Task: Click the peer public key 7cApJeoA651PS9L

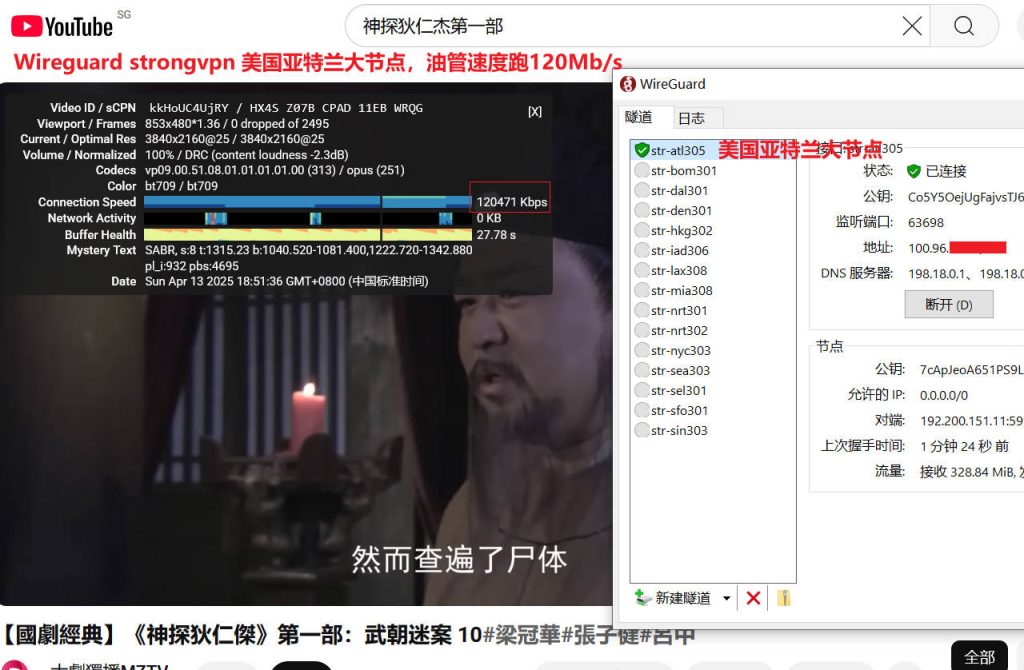Action: tap(970, 370)
